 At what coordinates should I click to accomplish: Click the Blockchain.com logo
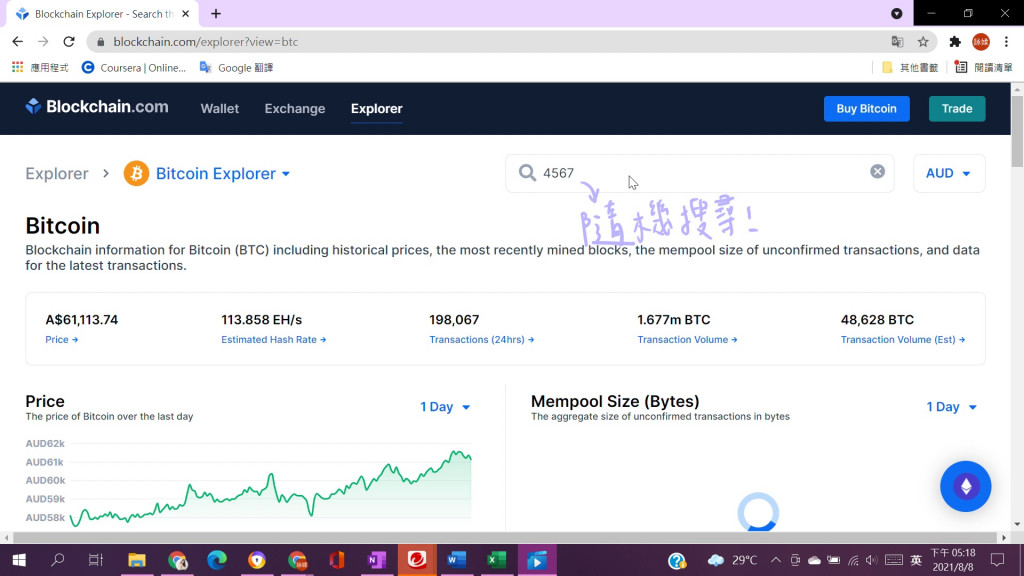97,106
